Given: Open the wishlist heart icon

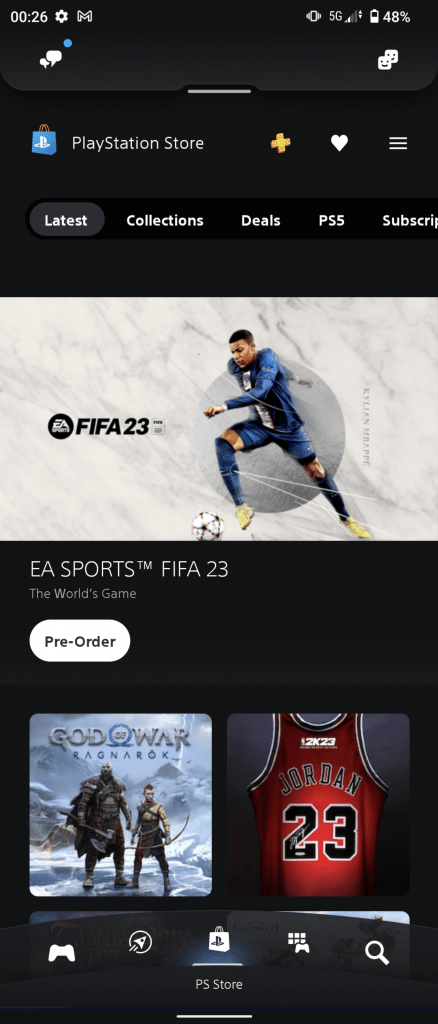Looking at the screenshot, I should [x=339, y=143].
